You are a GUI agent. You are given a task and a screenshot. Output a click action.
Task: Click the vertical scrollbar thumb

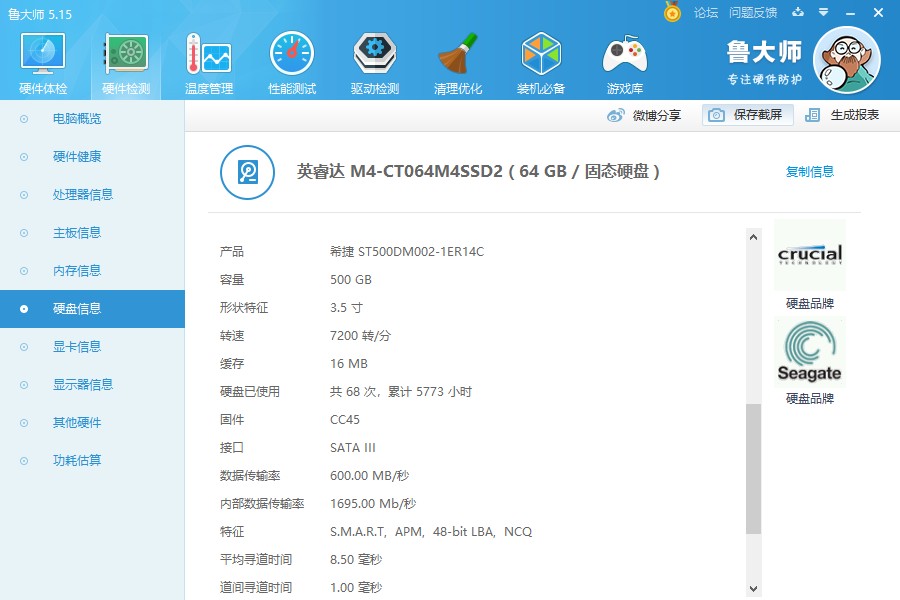(x=754, y=469)
